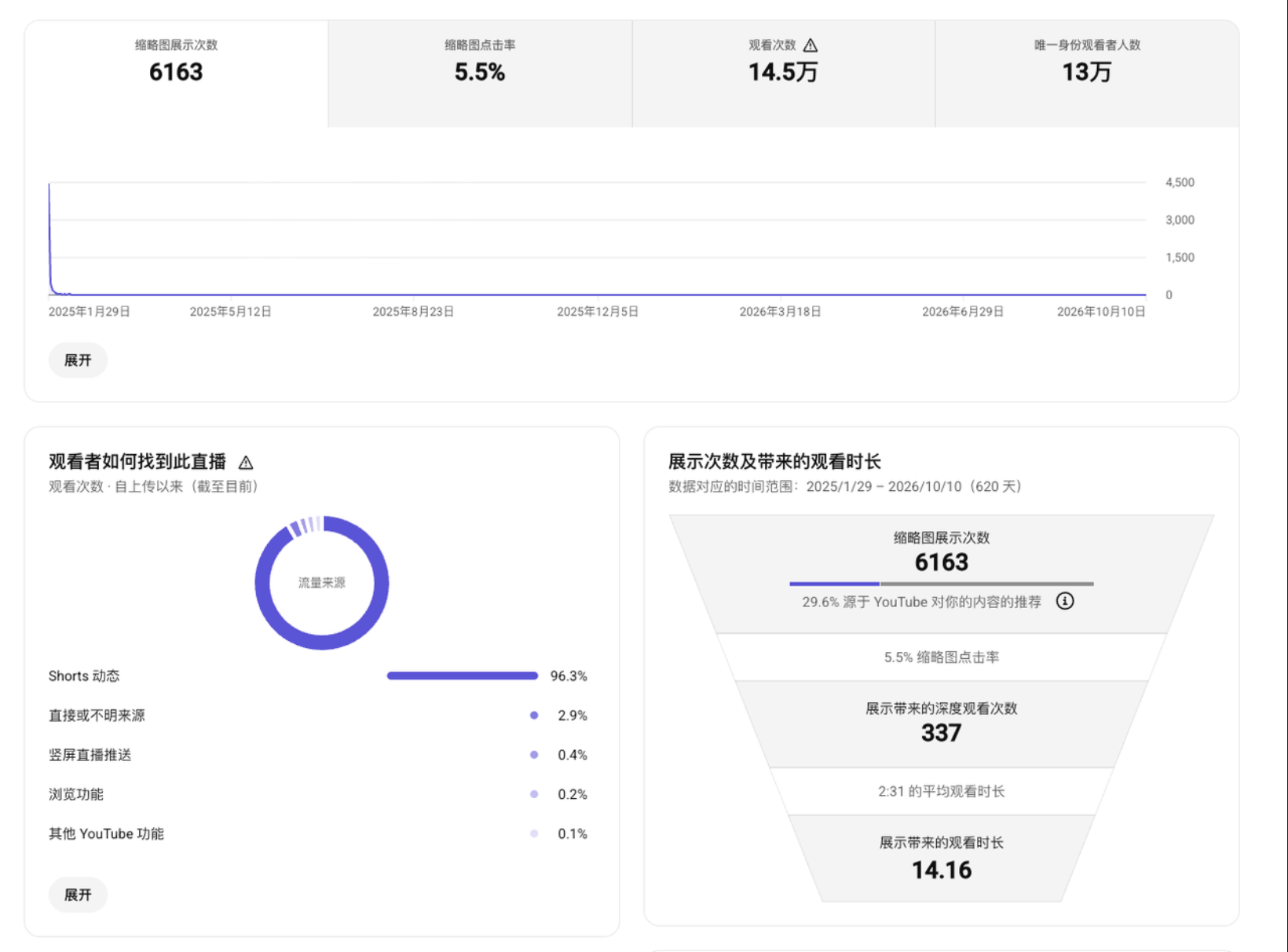Click the 0.4% dot for 竖屏直播推送
This screenshot has width=1288, height=952.
click(x=534, y=755)
